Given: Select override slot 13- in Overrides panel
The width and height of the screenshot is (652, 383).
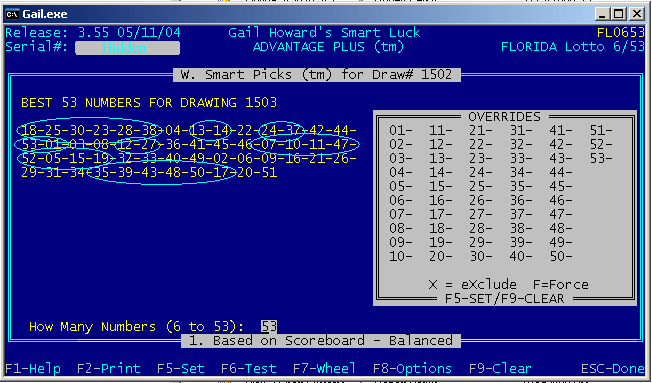Looking at the screenshot, I should (x=441, y=158).
